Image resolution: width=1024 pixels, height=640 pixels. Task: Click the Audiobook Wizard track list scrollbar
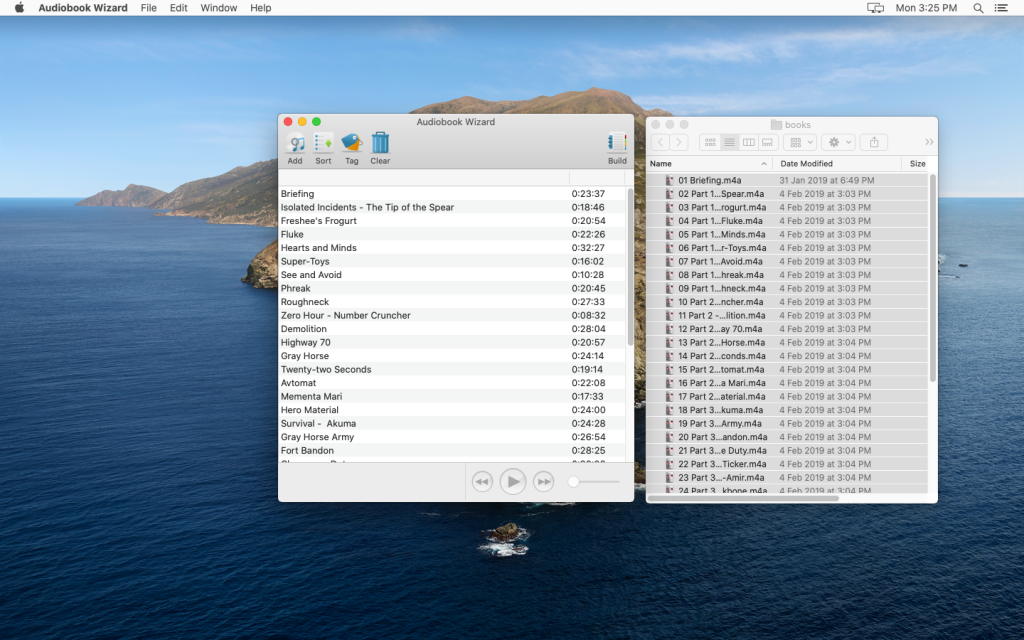coord(630,266)
